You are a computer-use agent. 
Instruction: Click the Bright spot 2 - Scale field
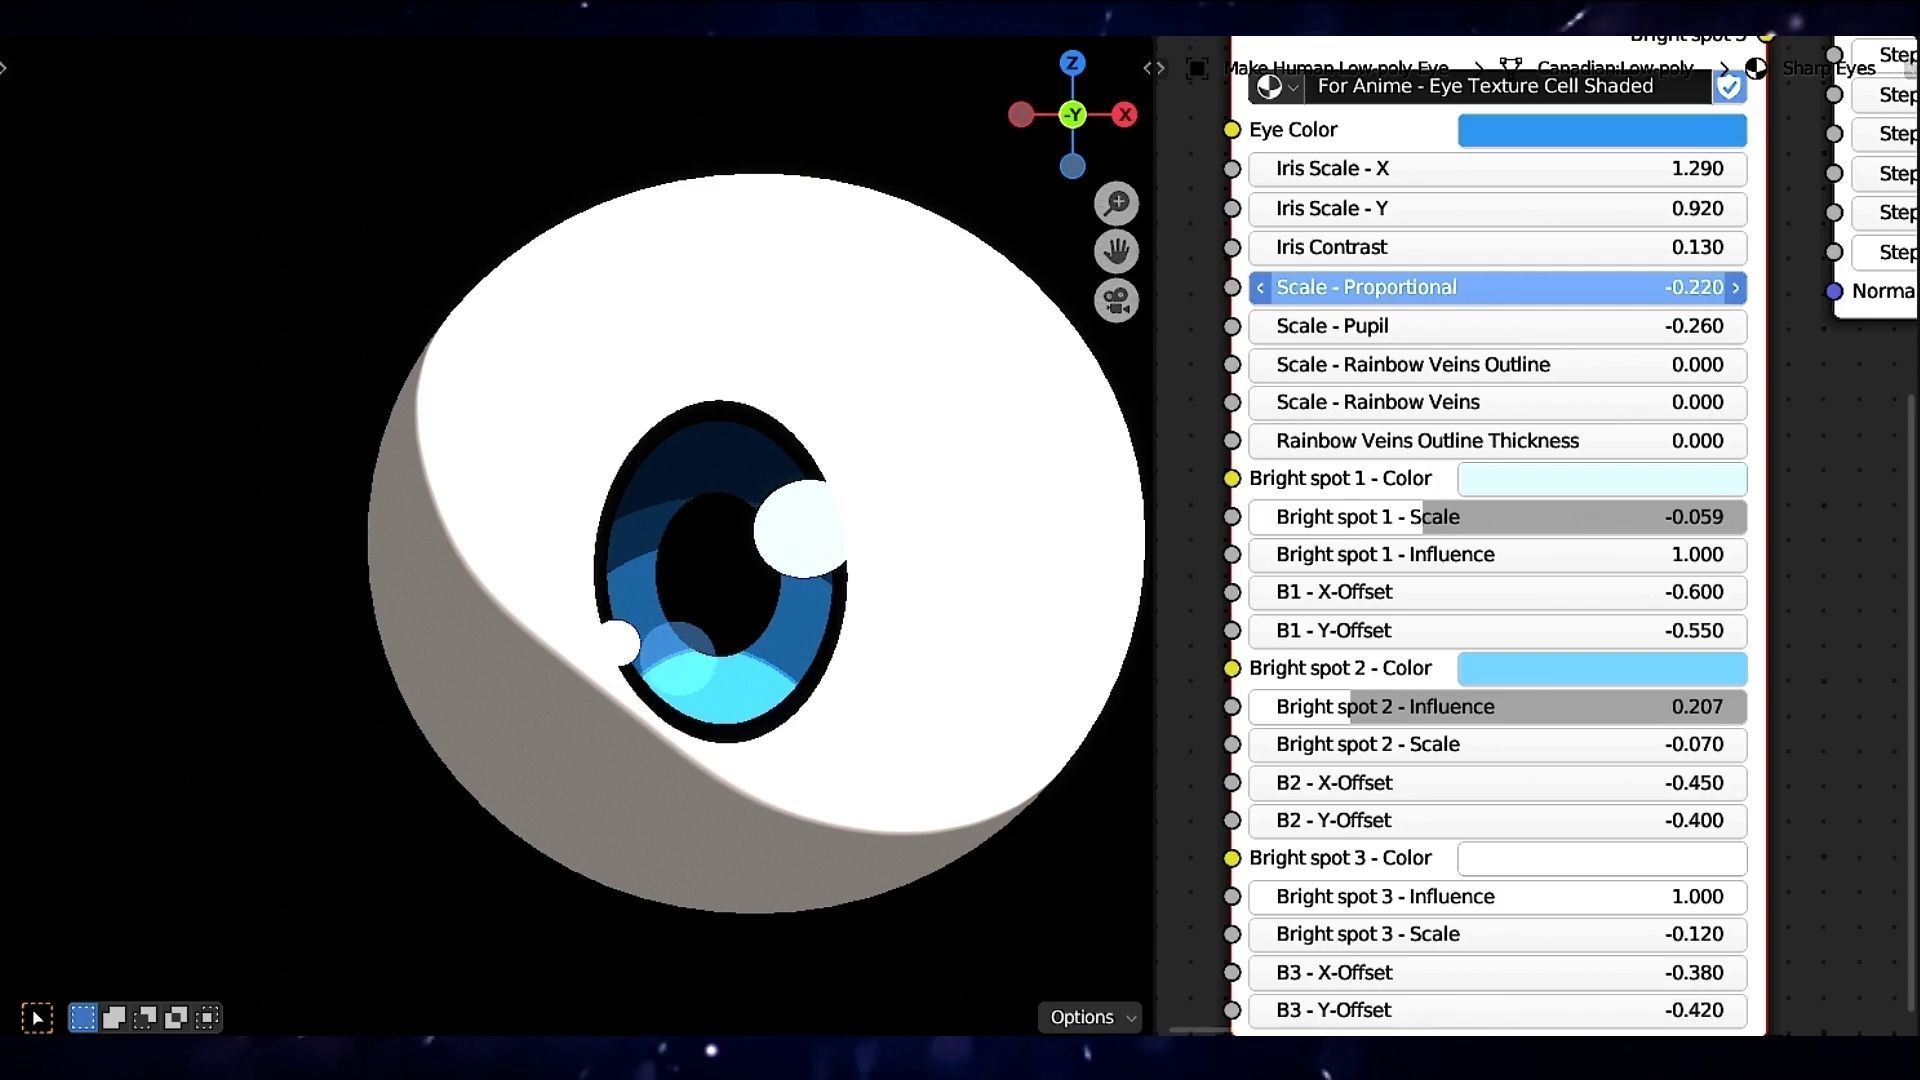click(1498, 745)
